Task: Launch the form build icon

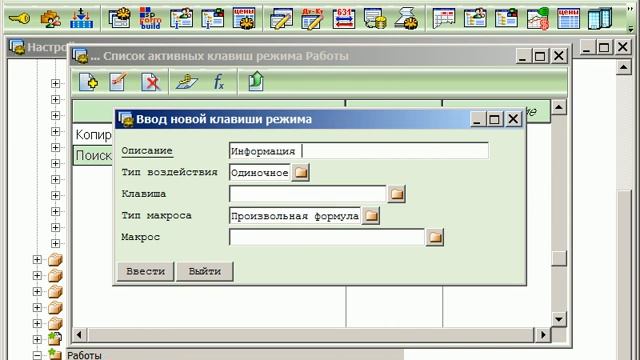Action: pyautogui.click(x=150, y=18)
